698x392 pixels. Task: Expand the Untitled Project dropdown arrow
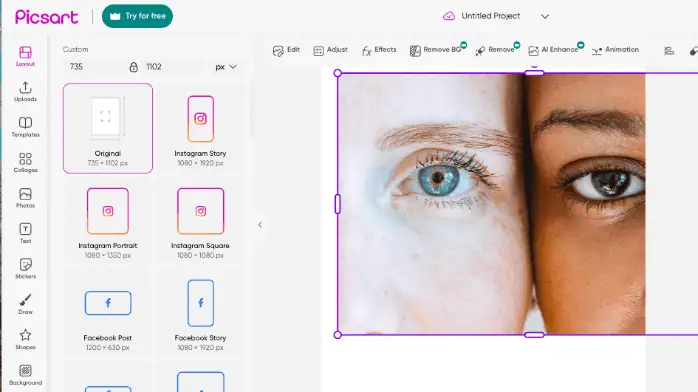pyautogui.click(x=545, y=16)
